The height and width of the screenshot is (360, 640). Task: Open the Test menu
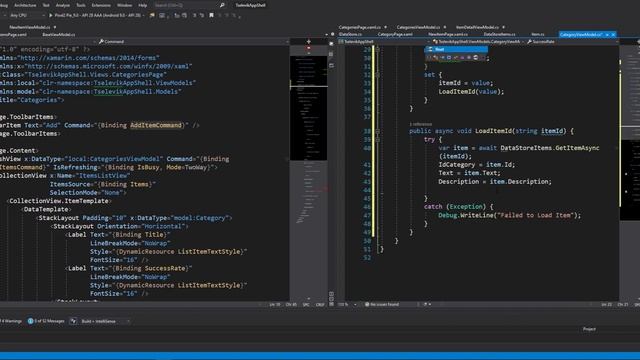[x=46, y=5]
